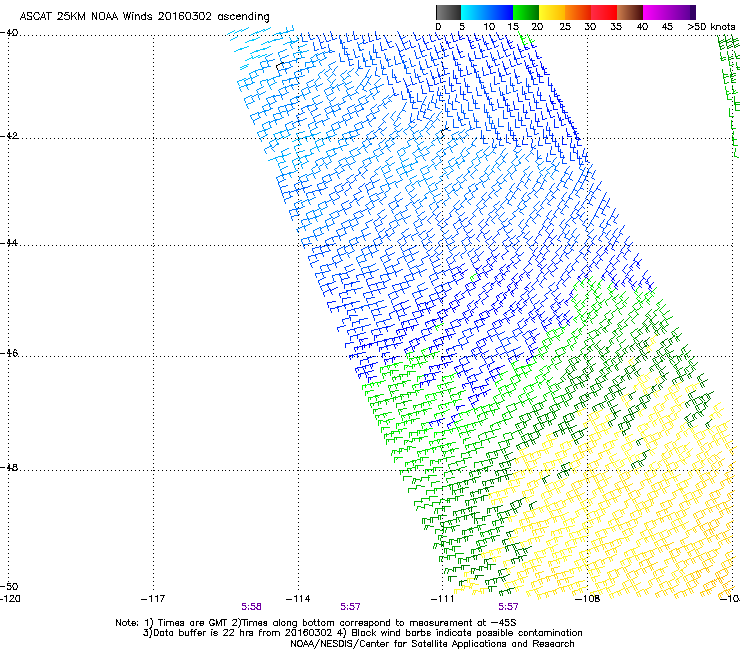
Task: Click the -108 longitude axis label
Action: point(588,599)
